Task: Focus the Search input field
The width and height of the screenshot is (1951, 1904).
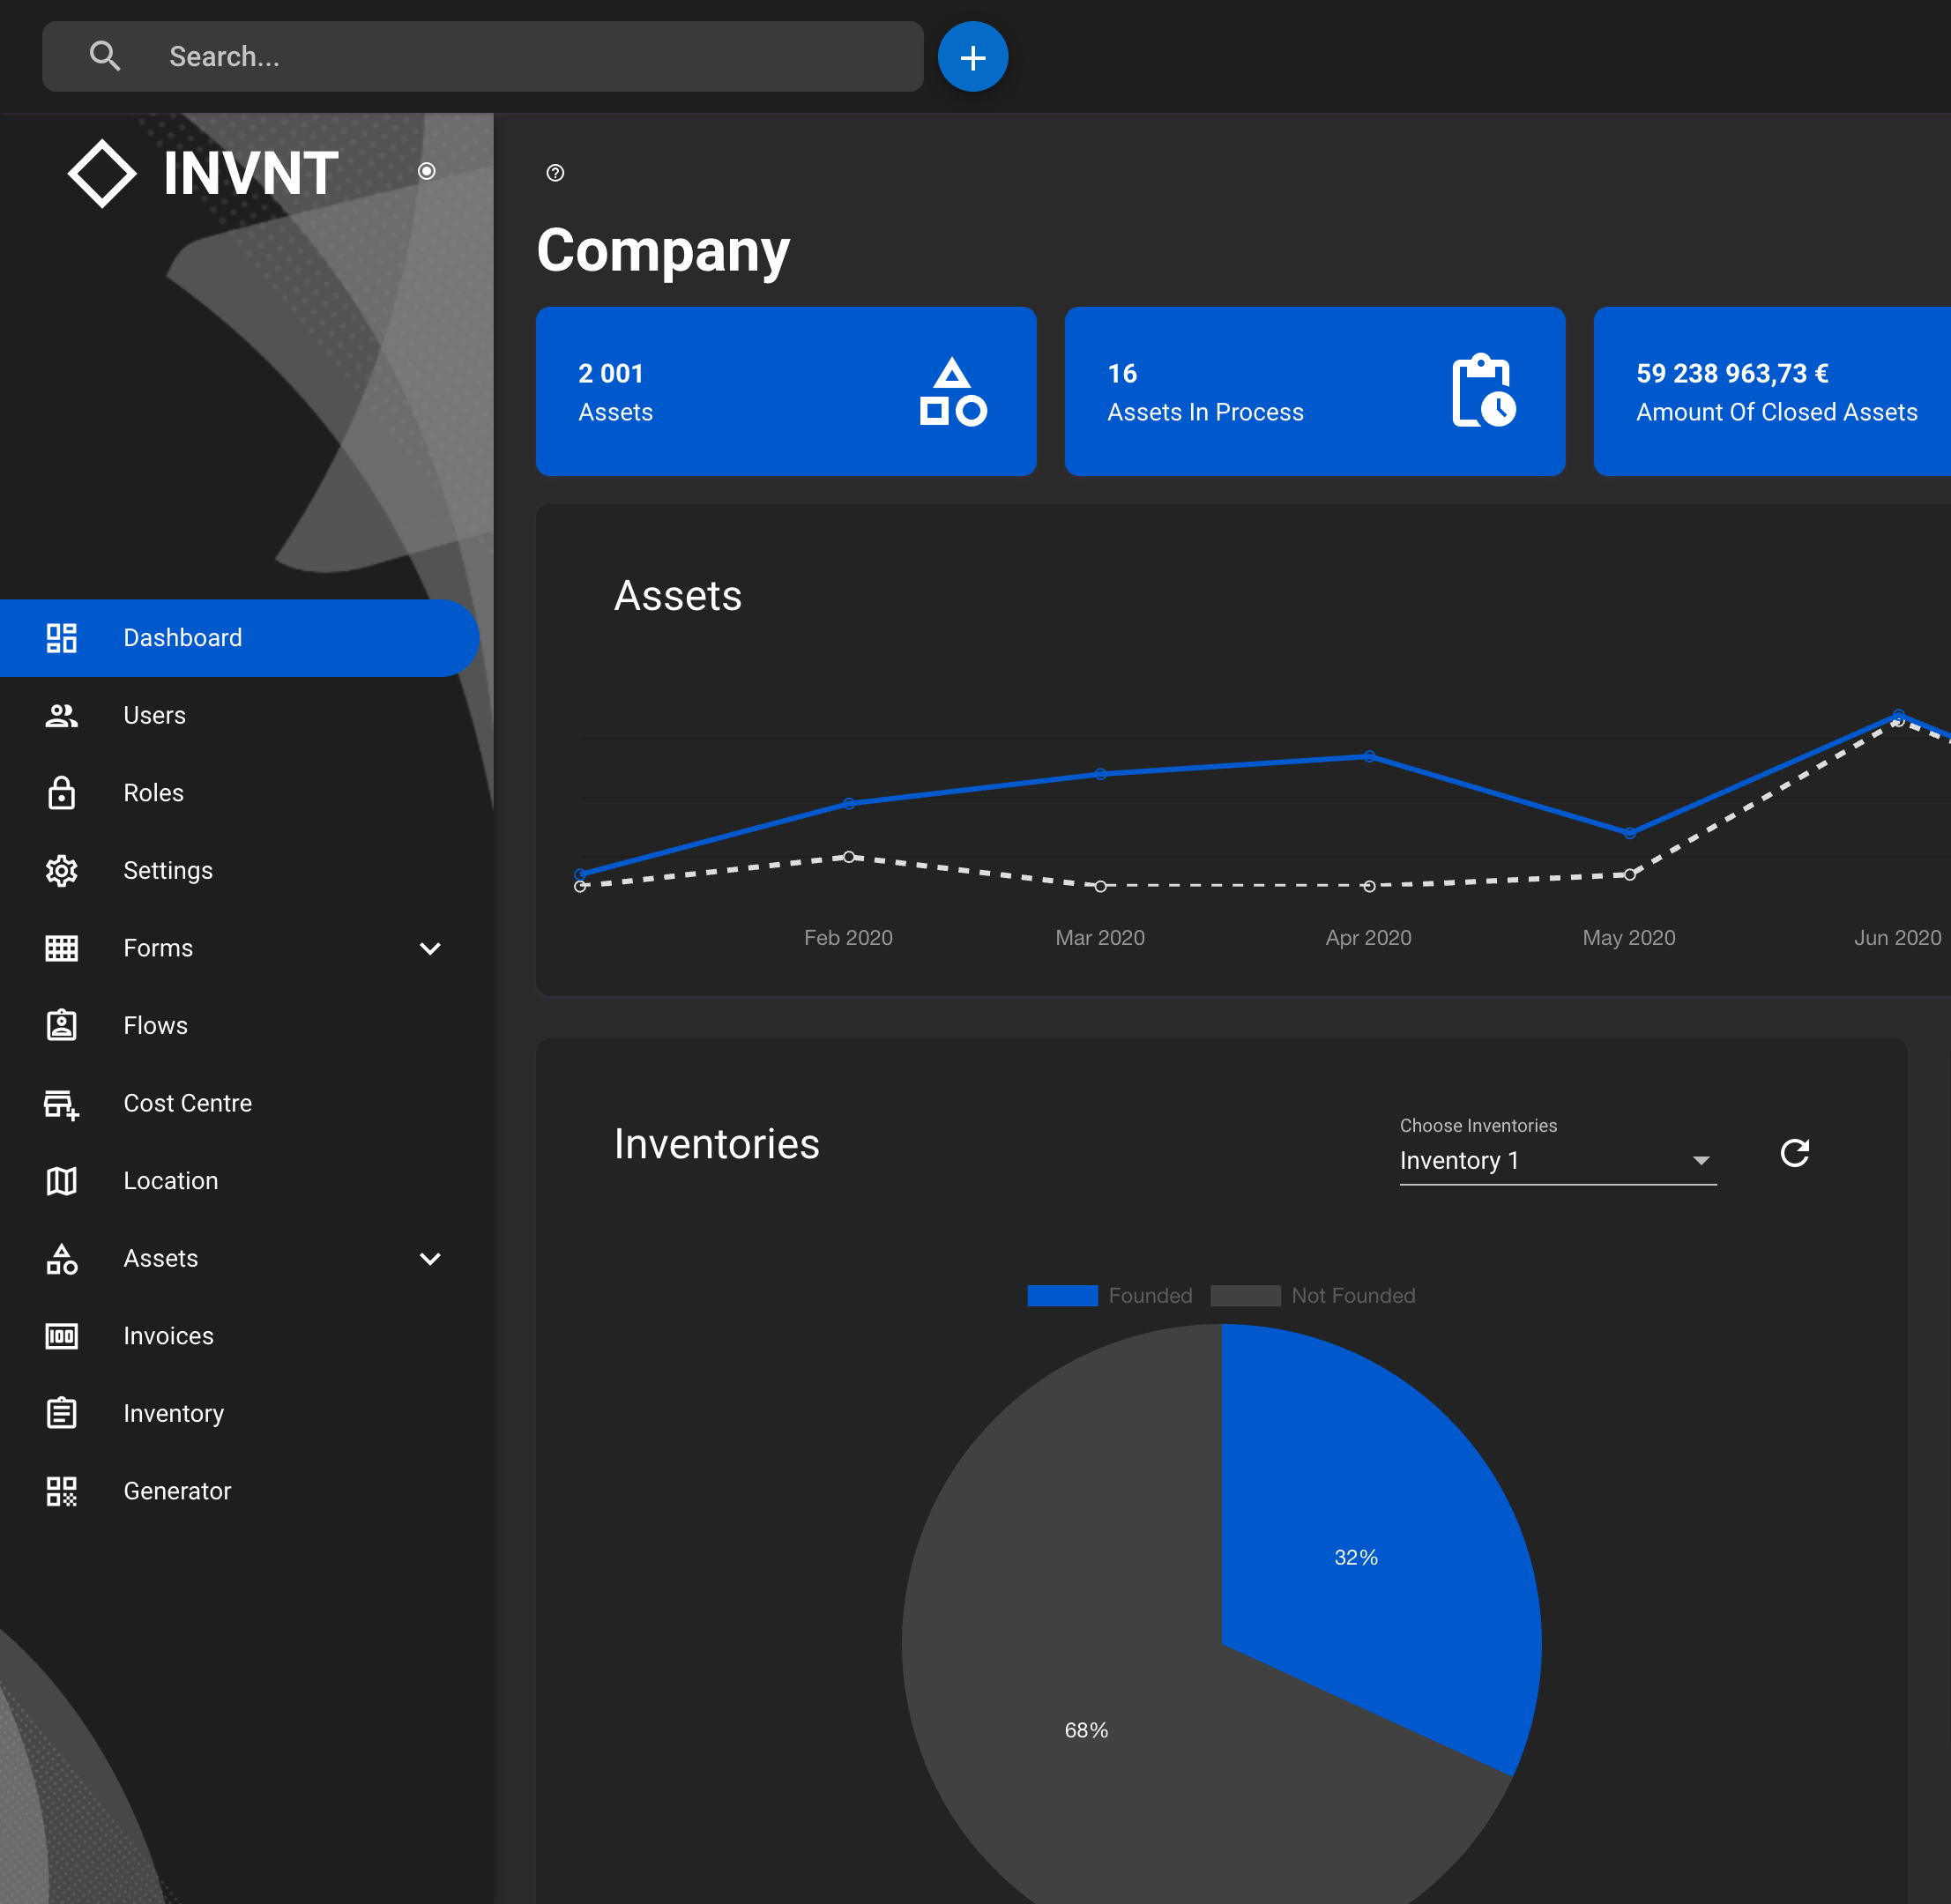Action: tap(530, 57)
